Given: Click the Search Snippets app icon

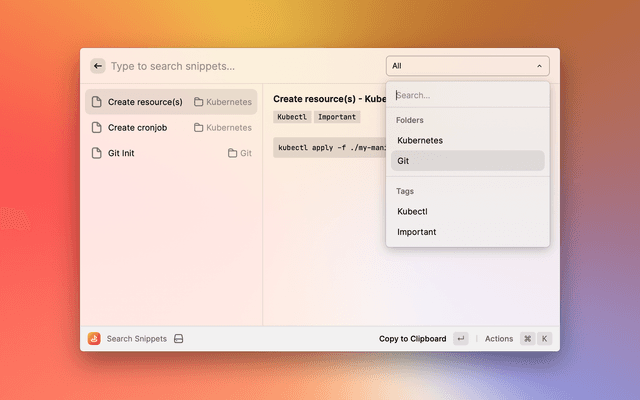Looking at the screenshot, I should (x=94, y=339).
